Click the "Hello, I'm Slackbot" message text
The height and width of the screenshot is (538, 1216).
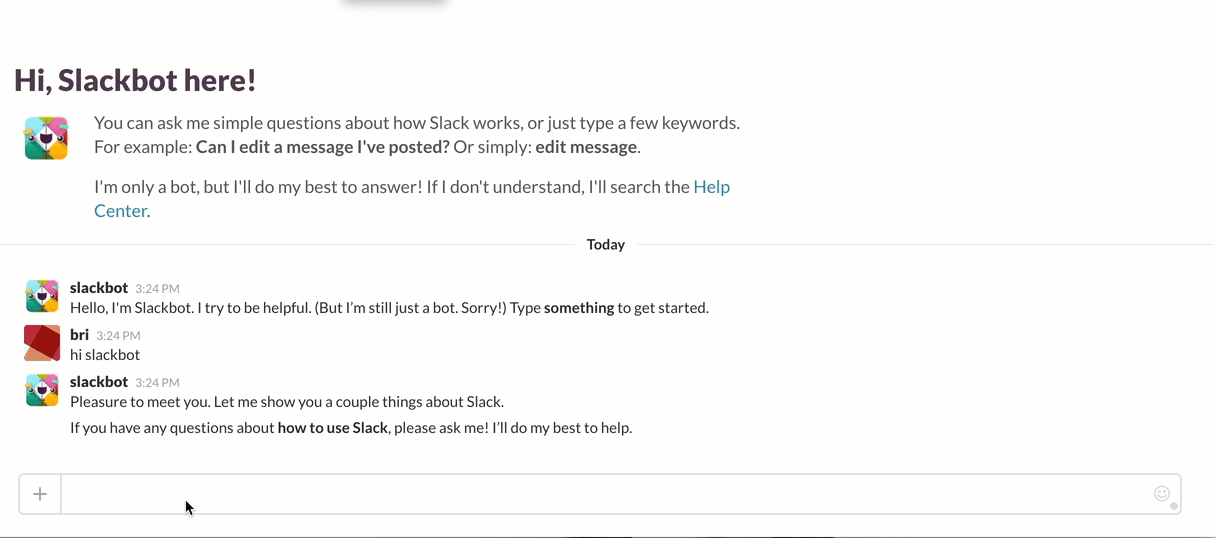pyautogui.click(x=389, y=308)
